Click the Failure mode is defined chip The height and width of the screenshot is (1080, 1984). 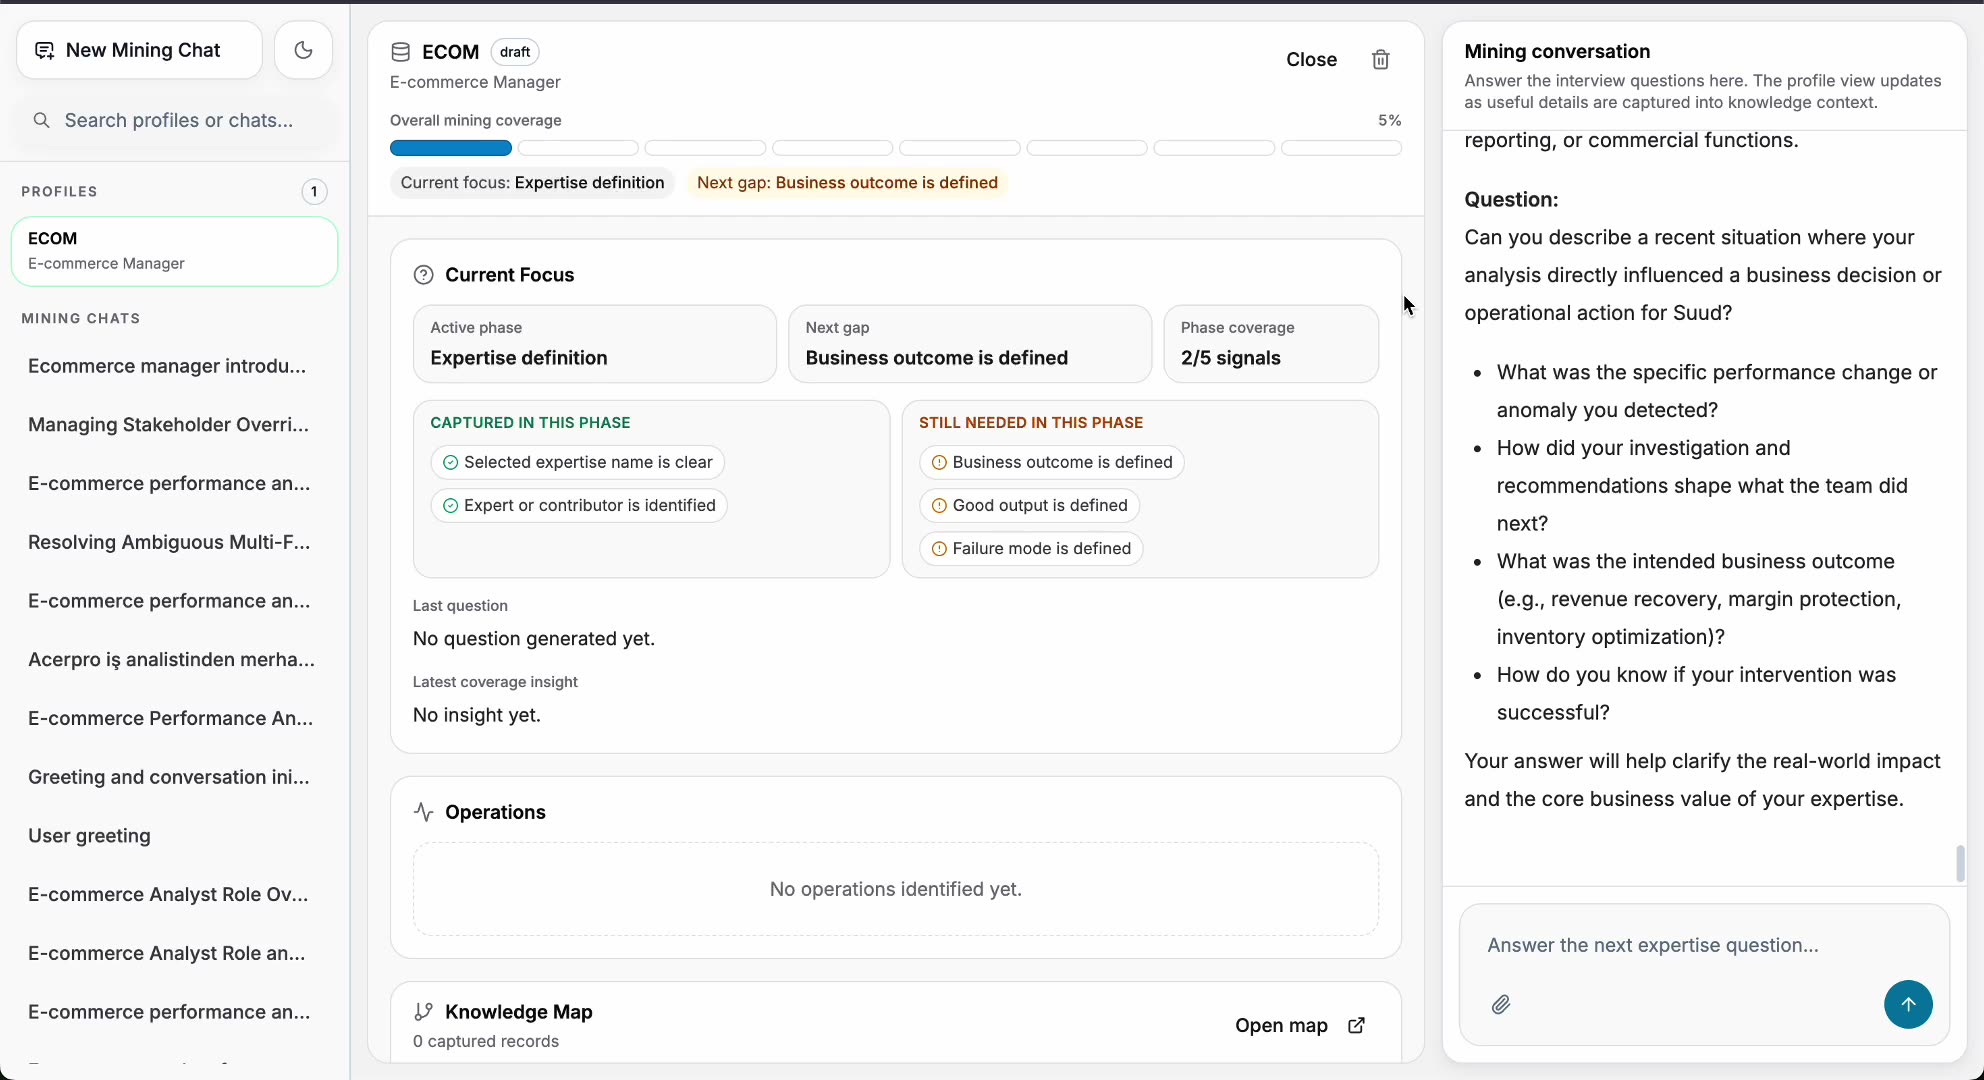1032,548
